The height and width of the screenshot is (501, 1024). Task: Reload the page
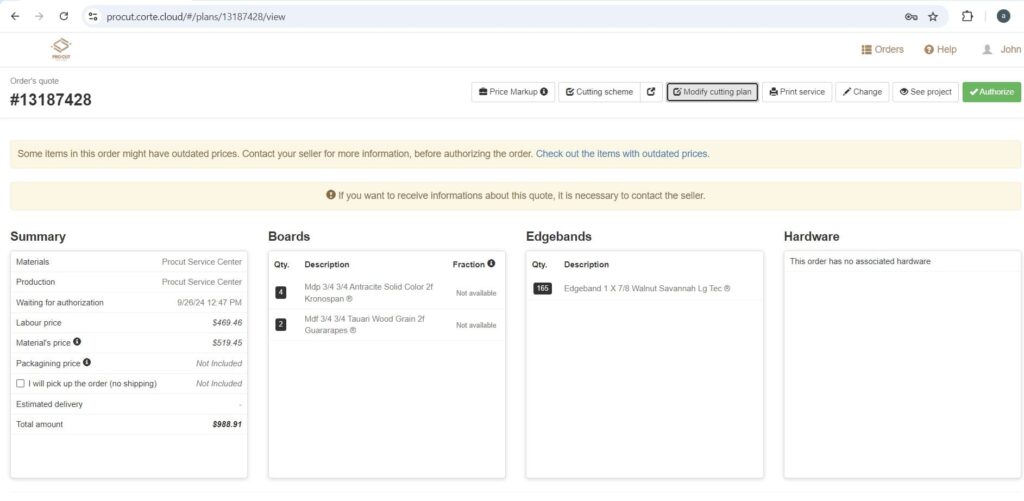pyautogui.click(x=64, y=16)
